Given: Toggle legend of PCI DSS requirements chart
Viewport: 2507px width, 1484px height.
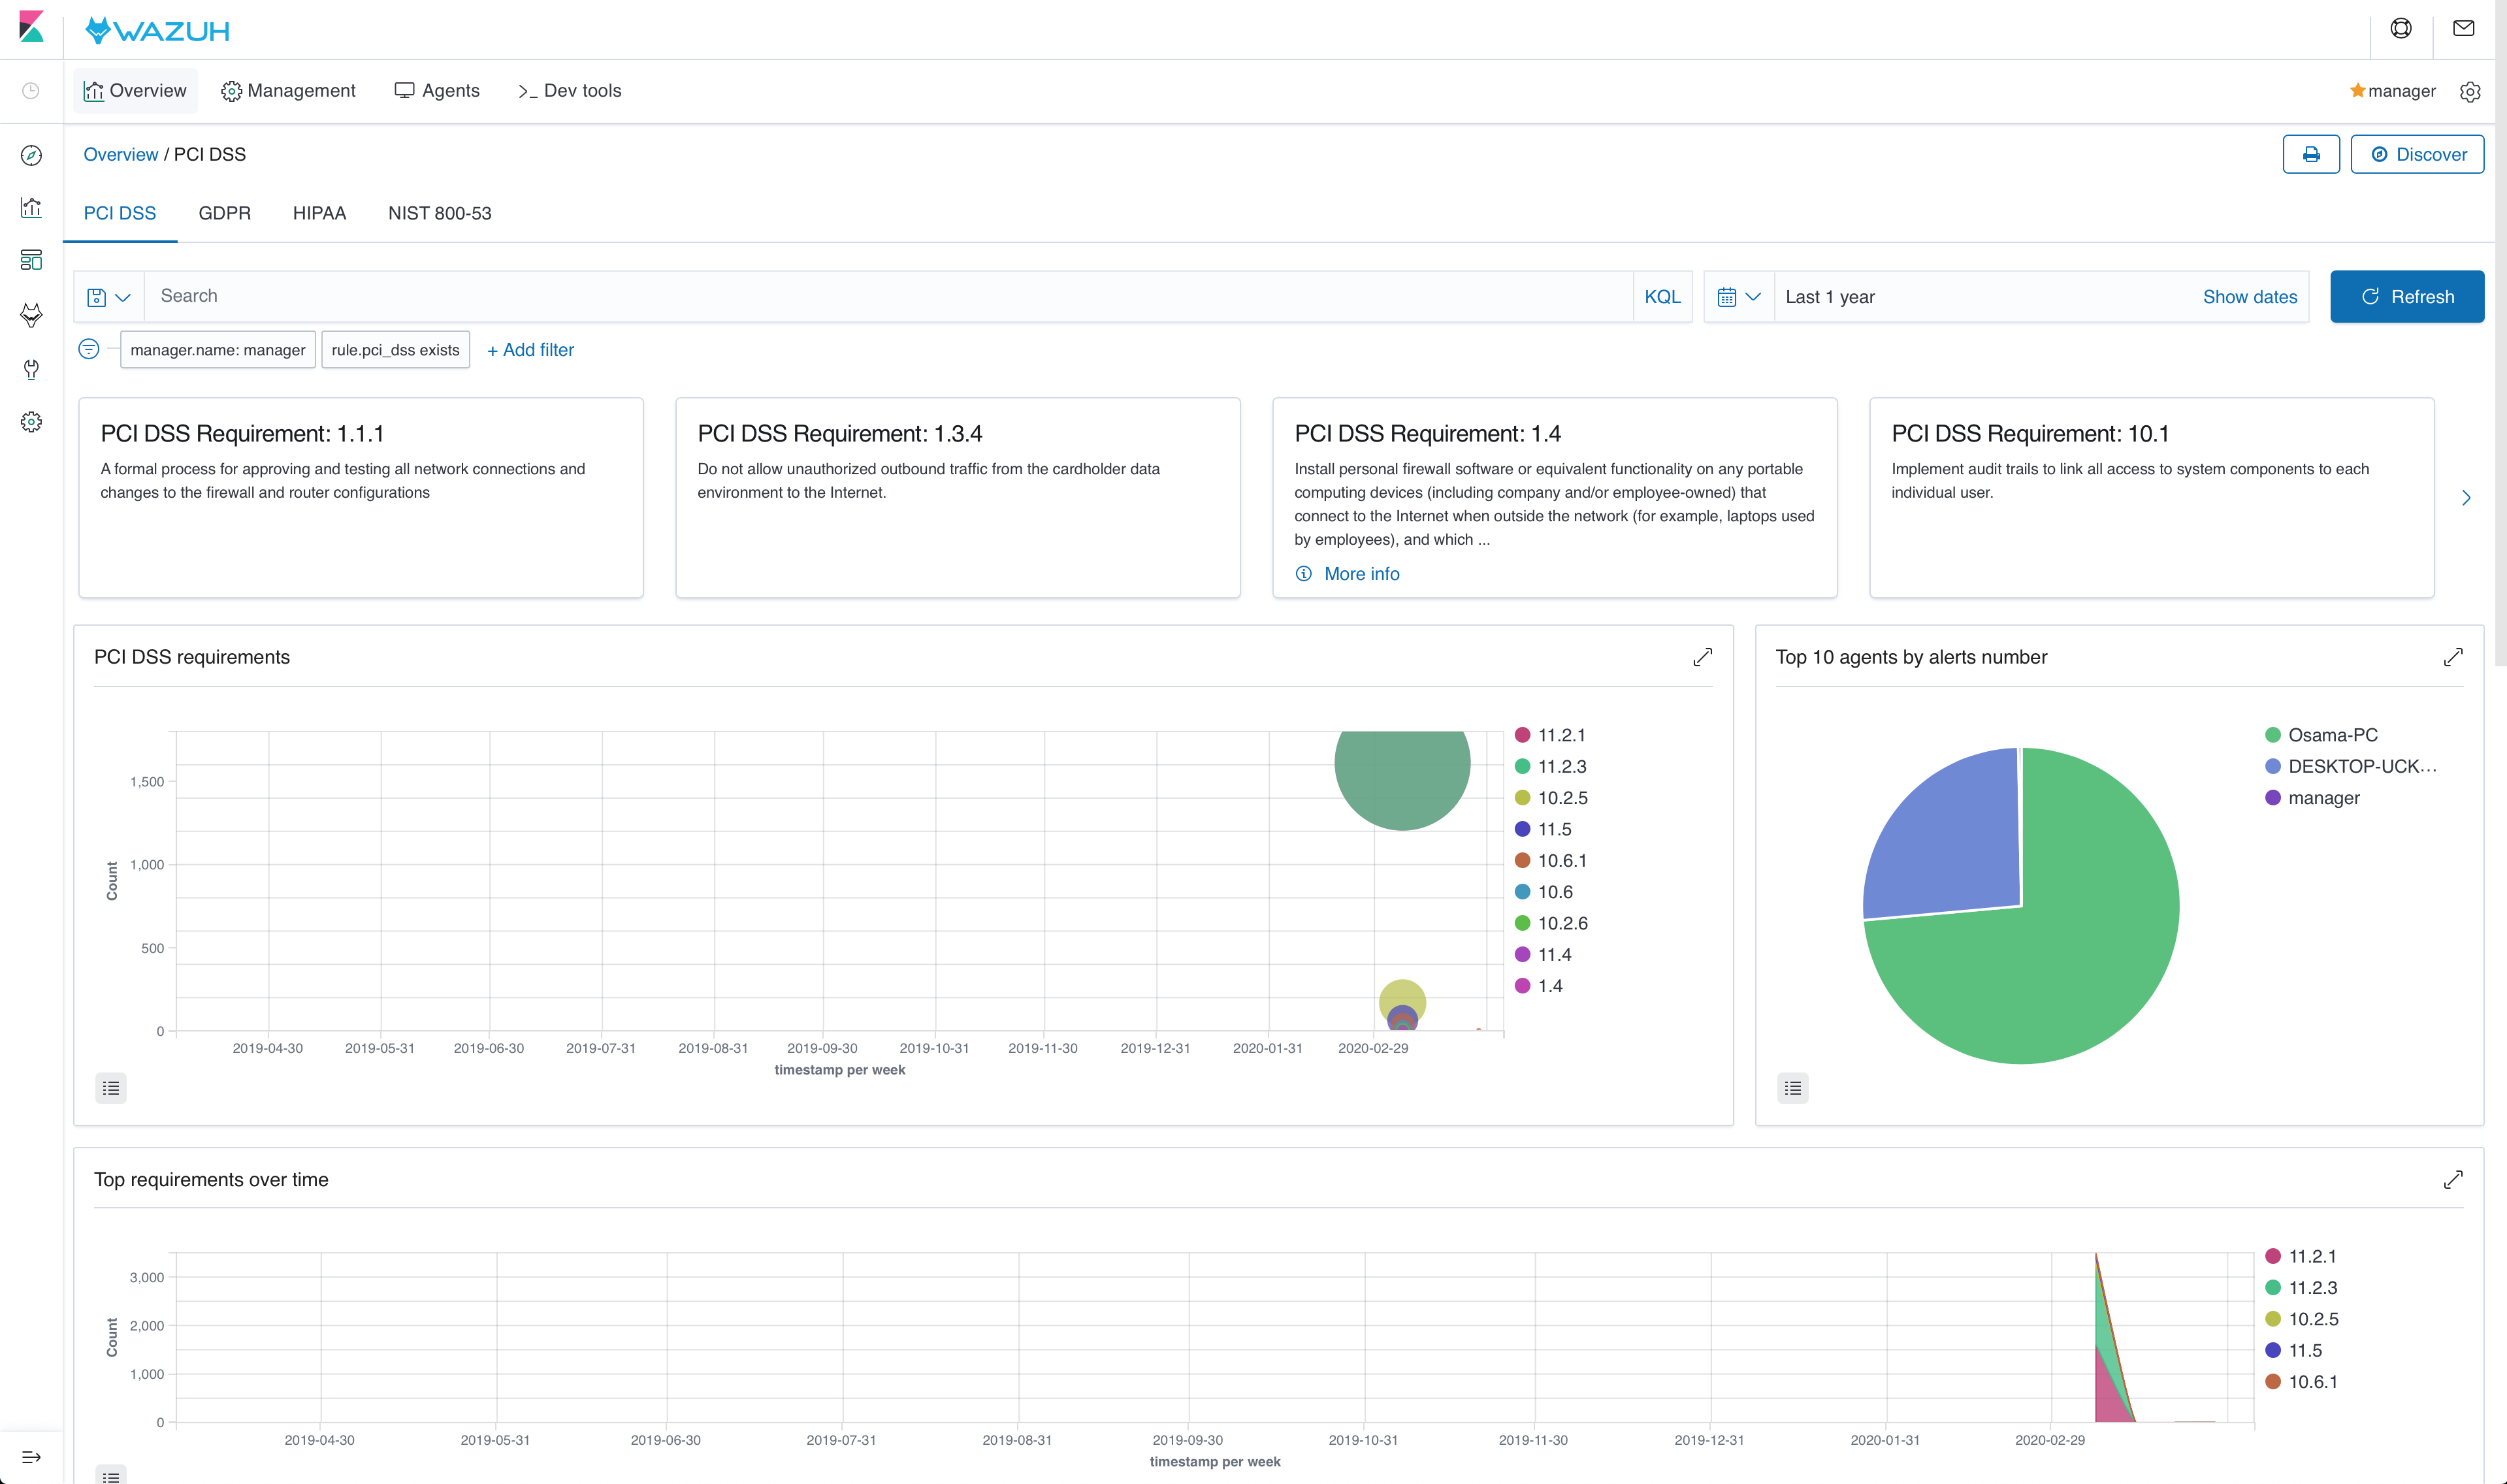Looking at the screenshot, I should click(111, 1087).
